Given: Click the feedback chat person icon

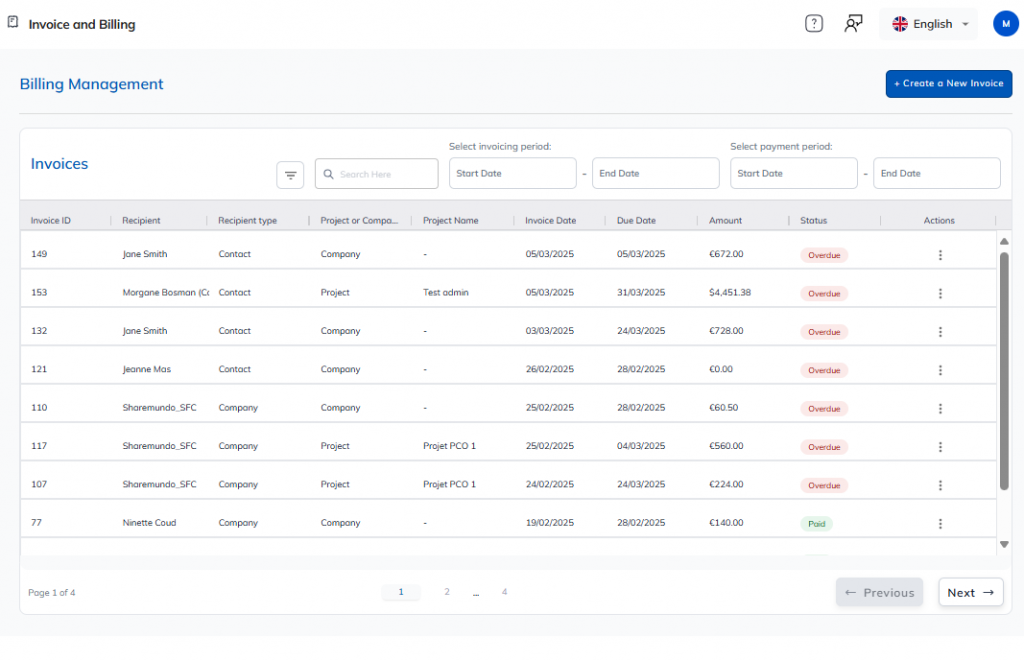Looking at the screenshot, I should tap(853, 24).
